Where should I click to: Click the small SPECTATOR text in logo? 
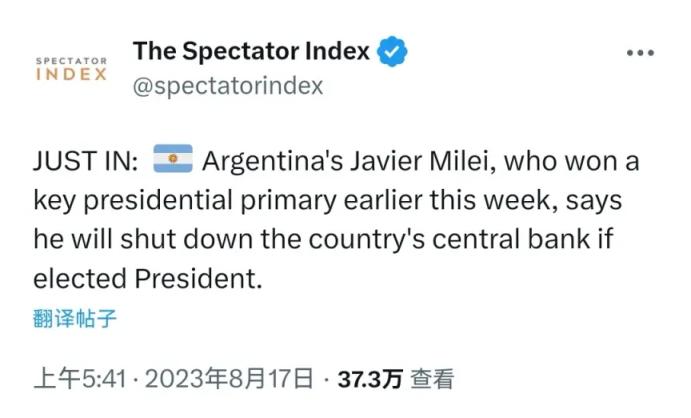click(x=71, y=61)
